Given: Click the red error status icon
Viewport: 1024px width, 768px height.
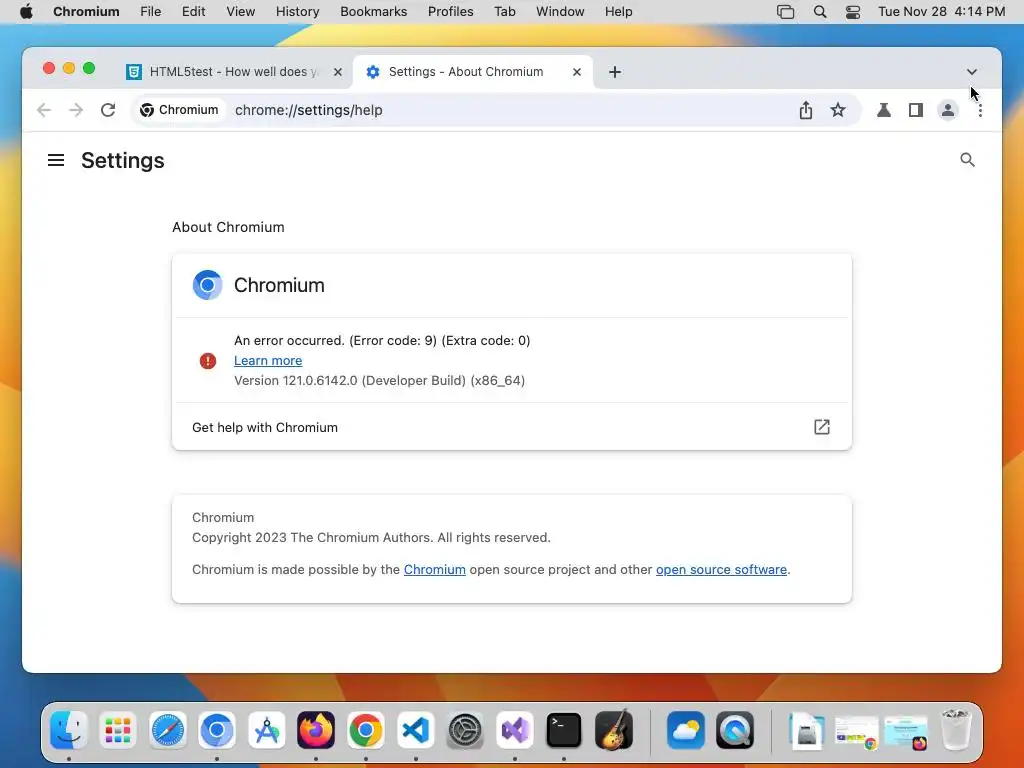Looking at the screenshot, I should tap(208, 360).
